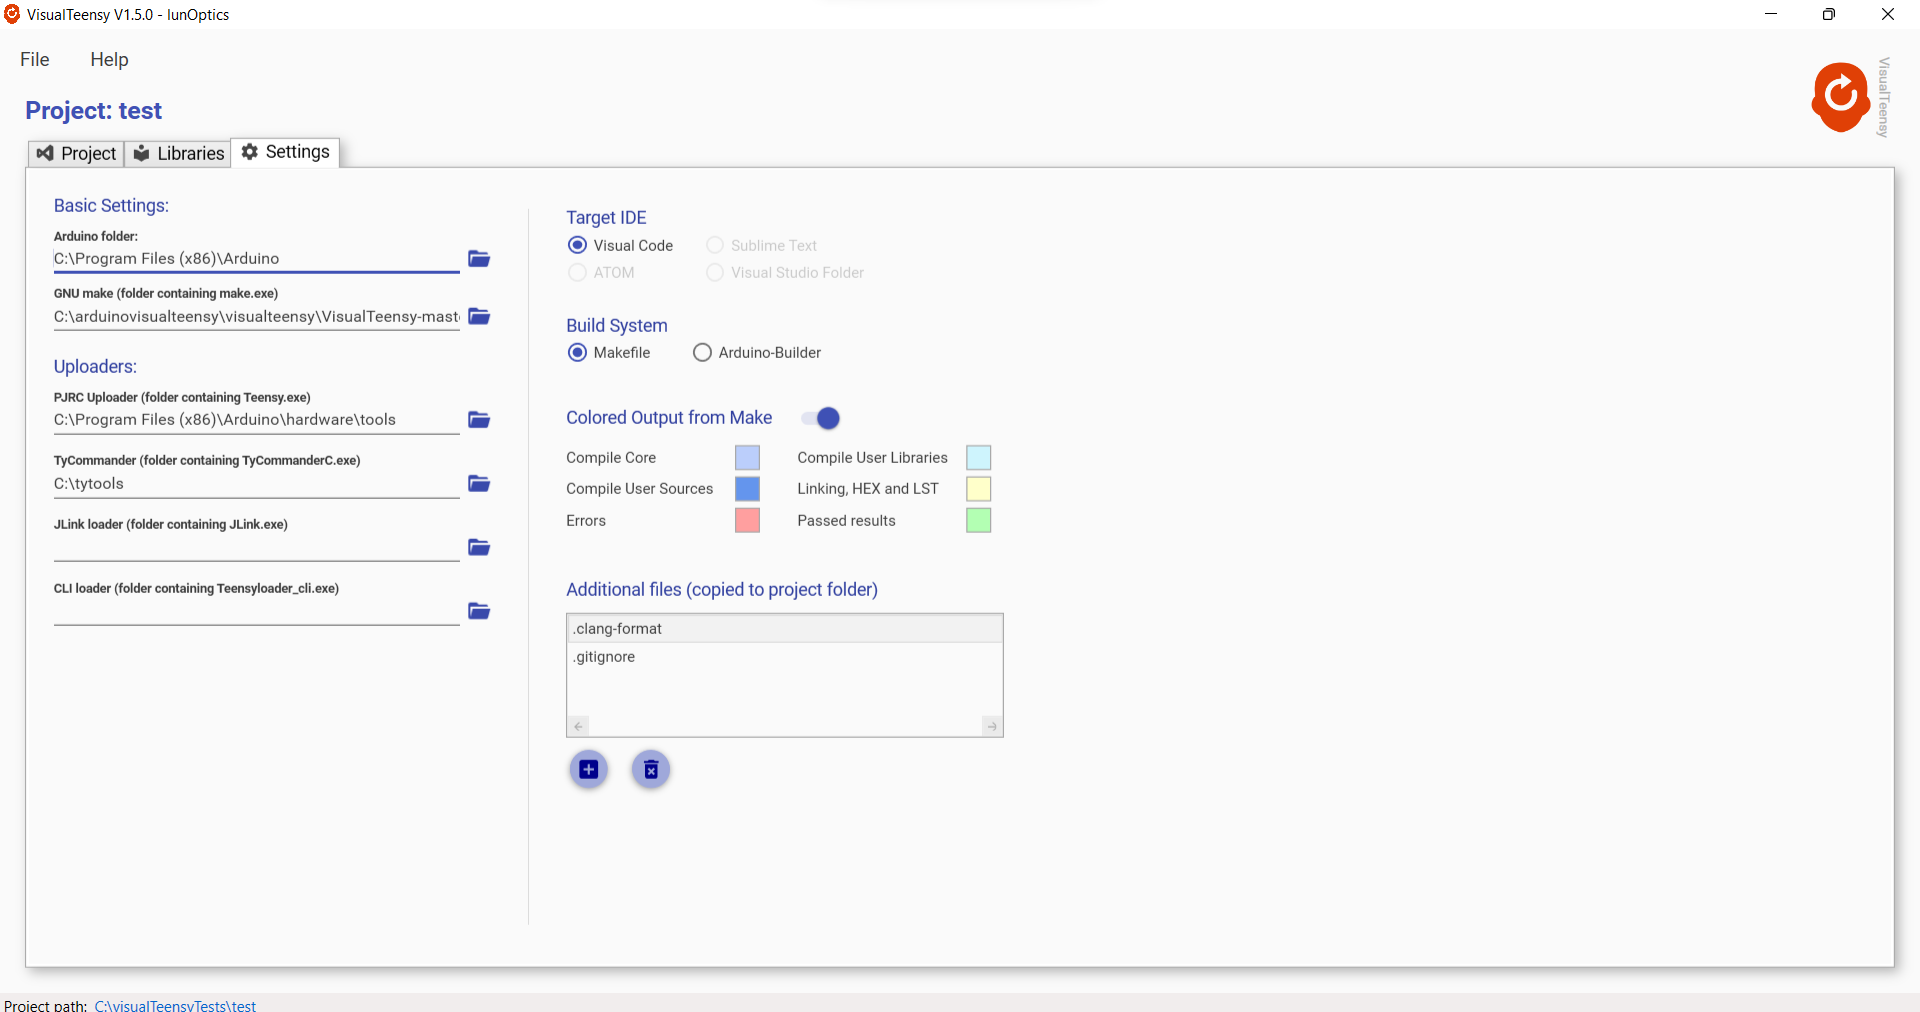1920x1012 pixels.
Task: Browse for the PJRC Uploader folder
Action: pyautogui.click(x=479, y=420)
